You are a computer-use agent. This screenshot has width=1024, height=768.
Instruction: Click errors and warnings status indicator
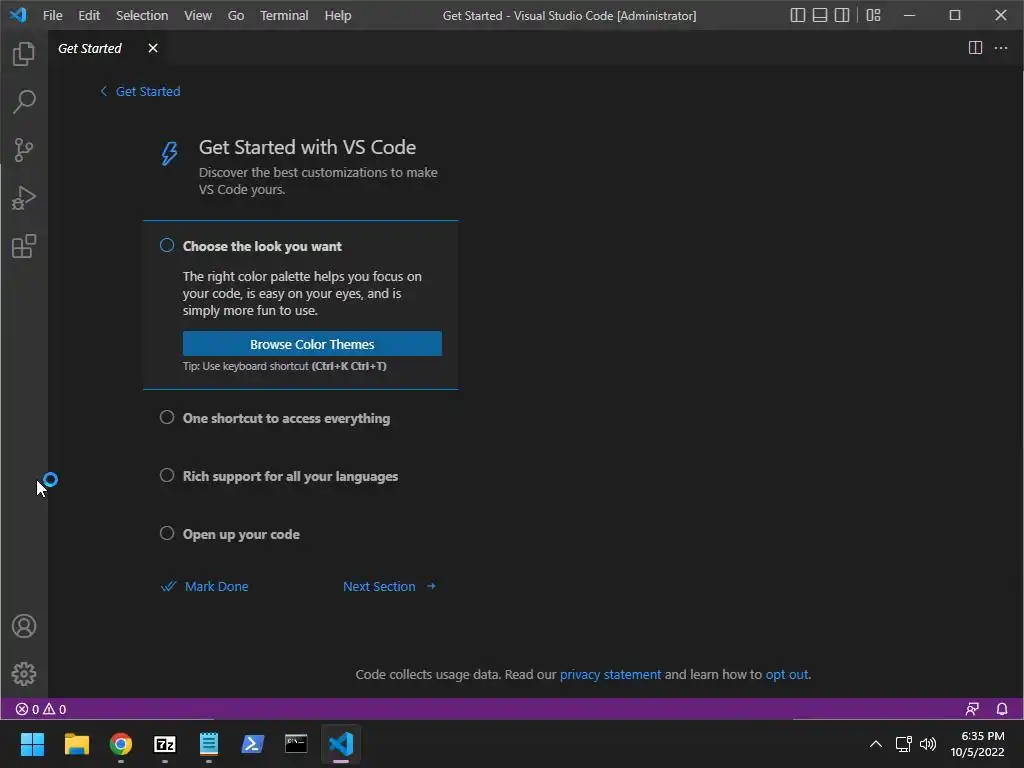(40, 709)
